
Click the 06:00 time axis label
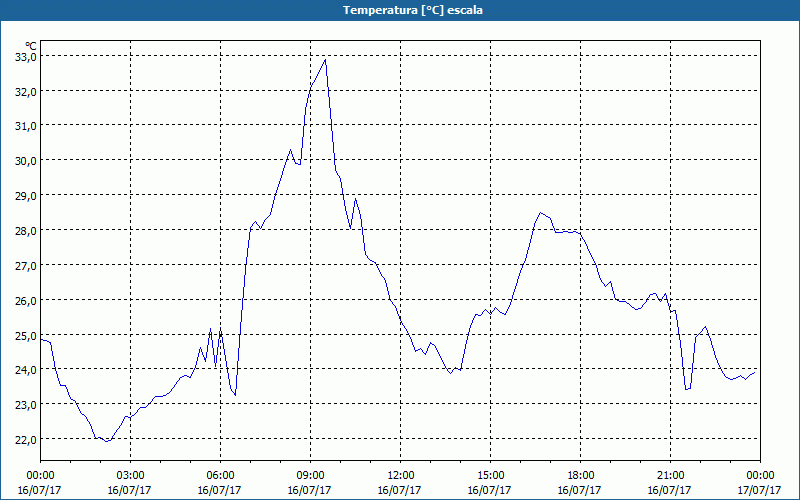pyautogui.click(x=220, y=476)
